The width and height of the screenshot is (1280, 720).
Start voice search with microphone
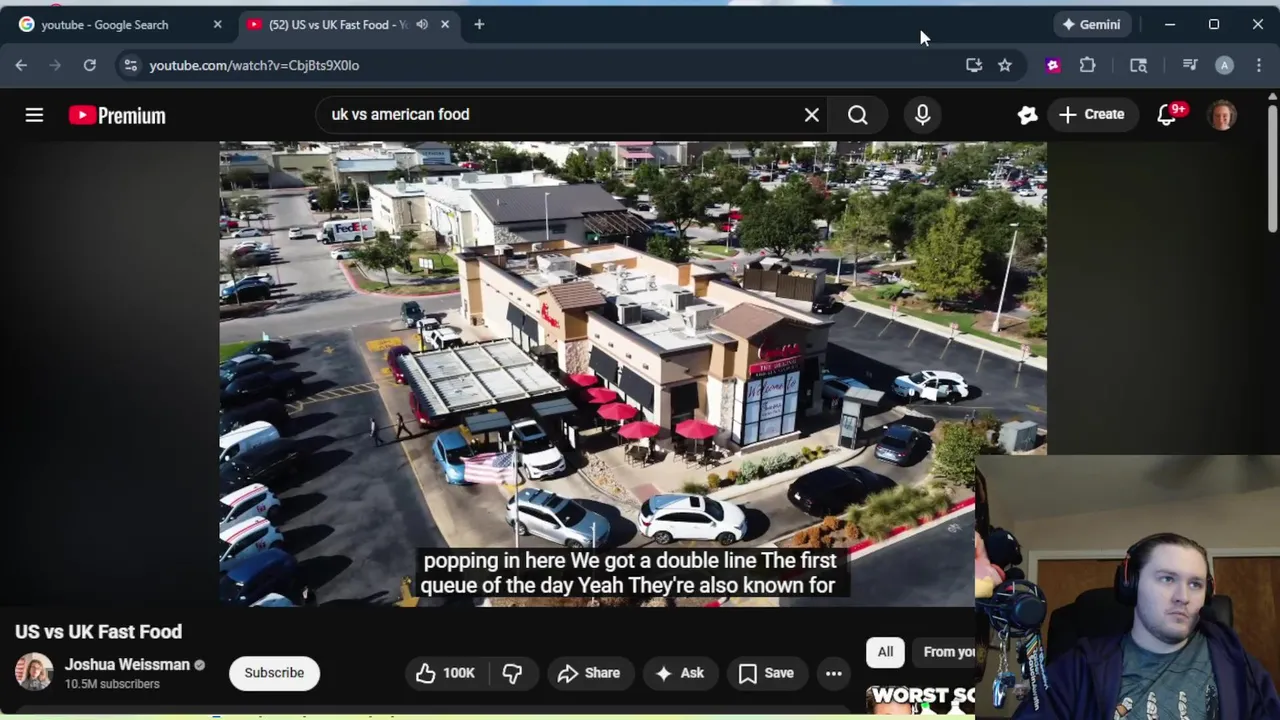point(922,115)
